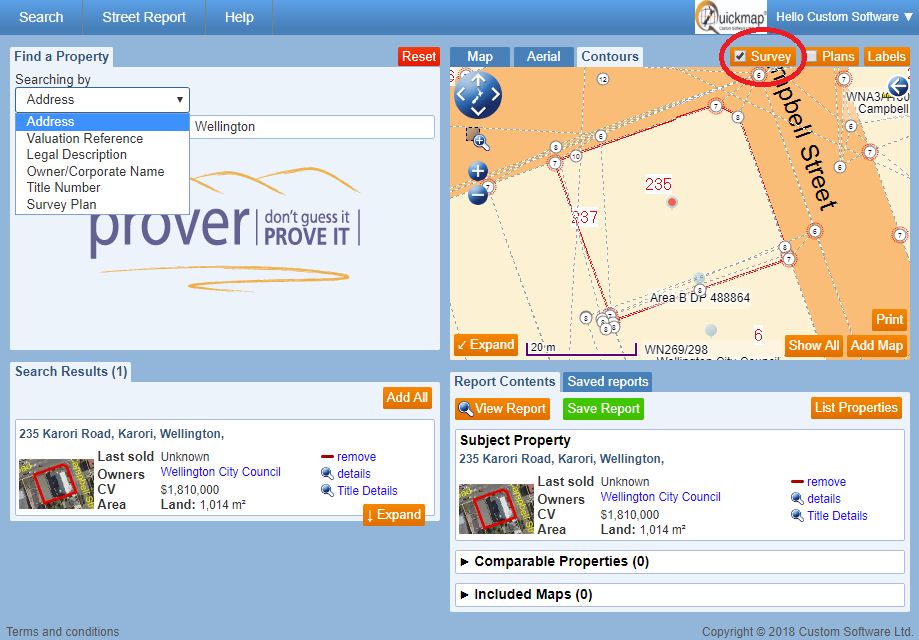
Task: Enable the Plans checkbox
Action: pos(812,56)
